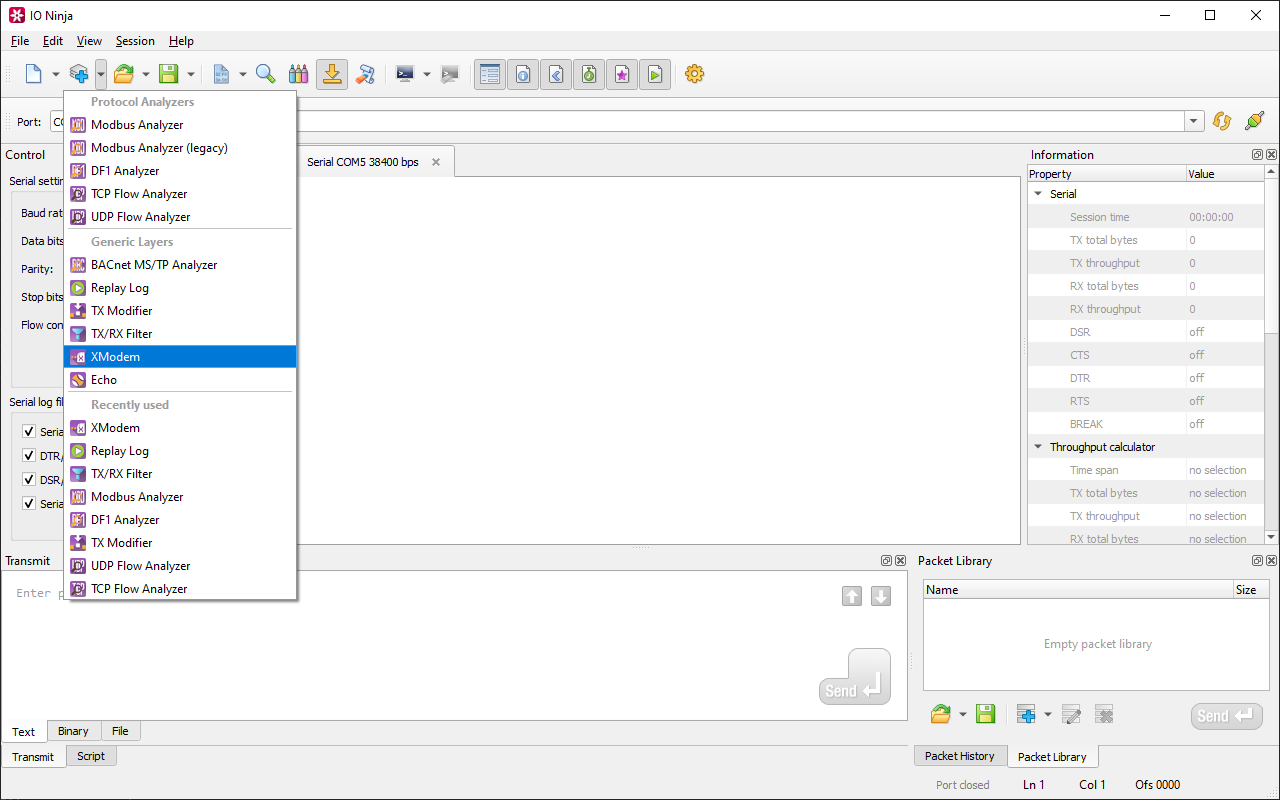The height and width of the screenshot is (800, 1280).
Task: Click the binary log page icon in toolbar
Action: pos(221,74)
